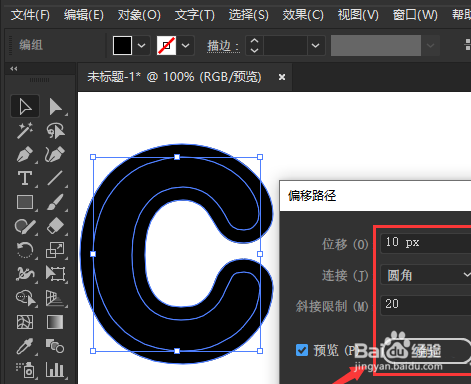Select the Direct Selection tool

55,106
